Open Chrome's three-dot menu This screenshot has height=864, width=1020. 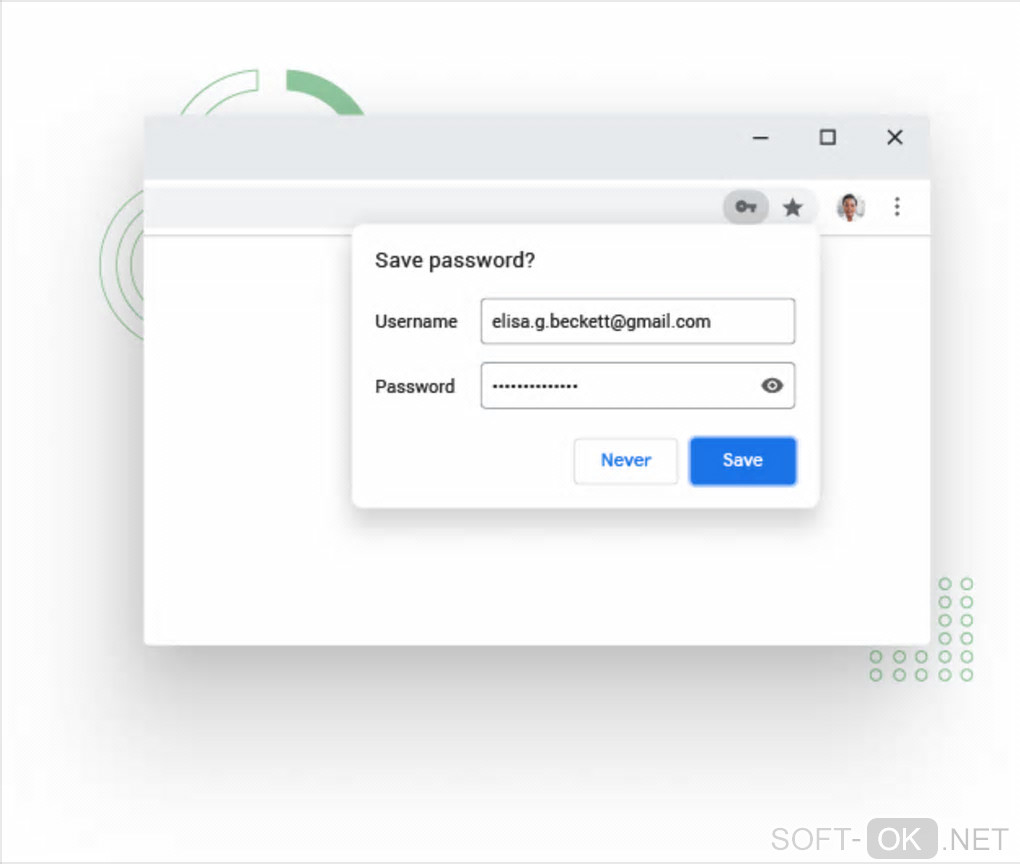click(897, 207)
